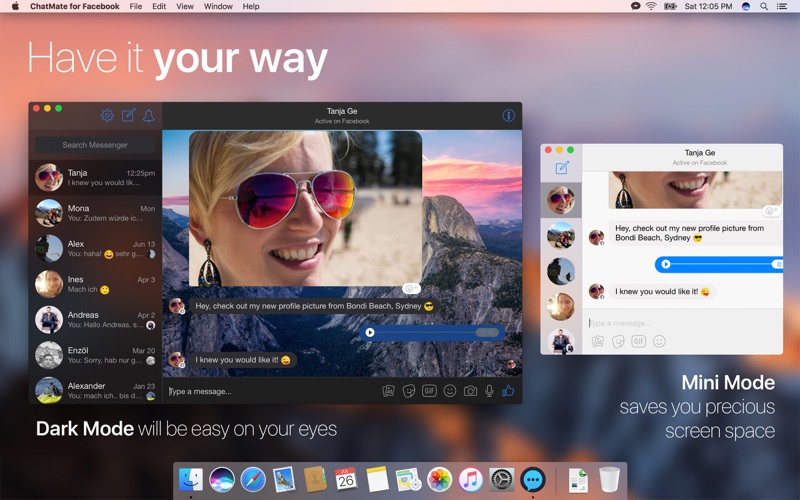Send a thumbs-up like

click(x=508, y=391)
